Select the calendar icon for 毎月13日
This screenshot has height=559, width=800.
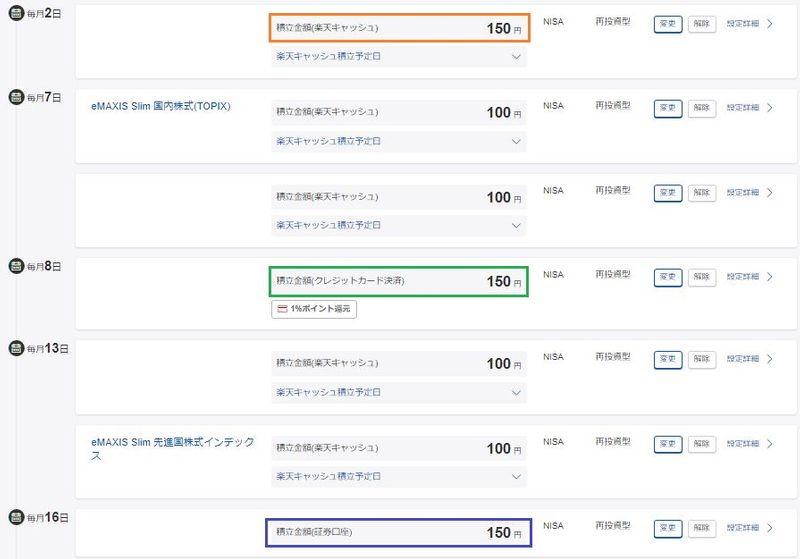coord(15,347)
